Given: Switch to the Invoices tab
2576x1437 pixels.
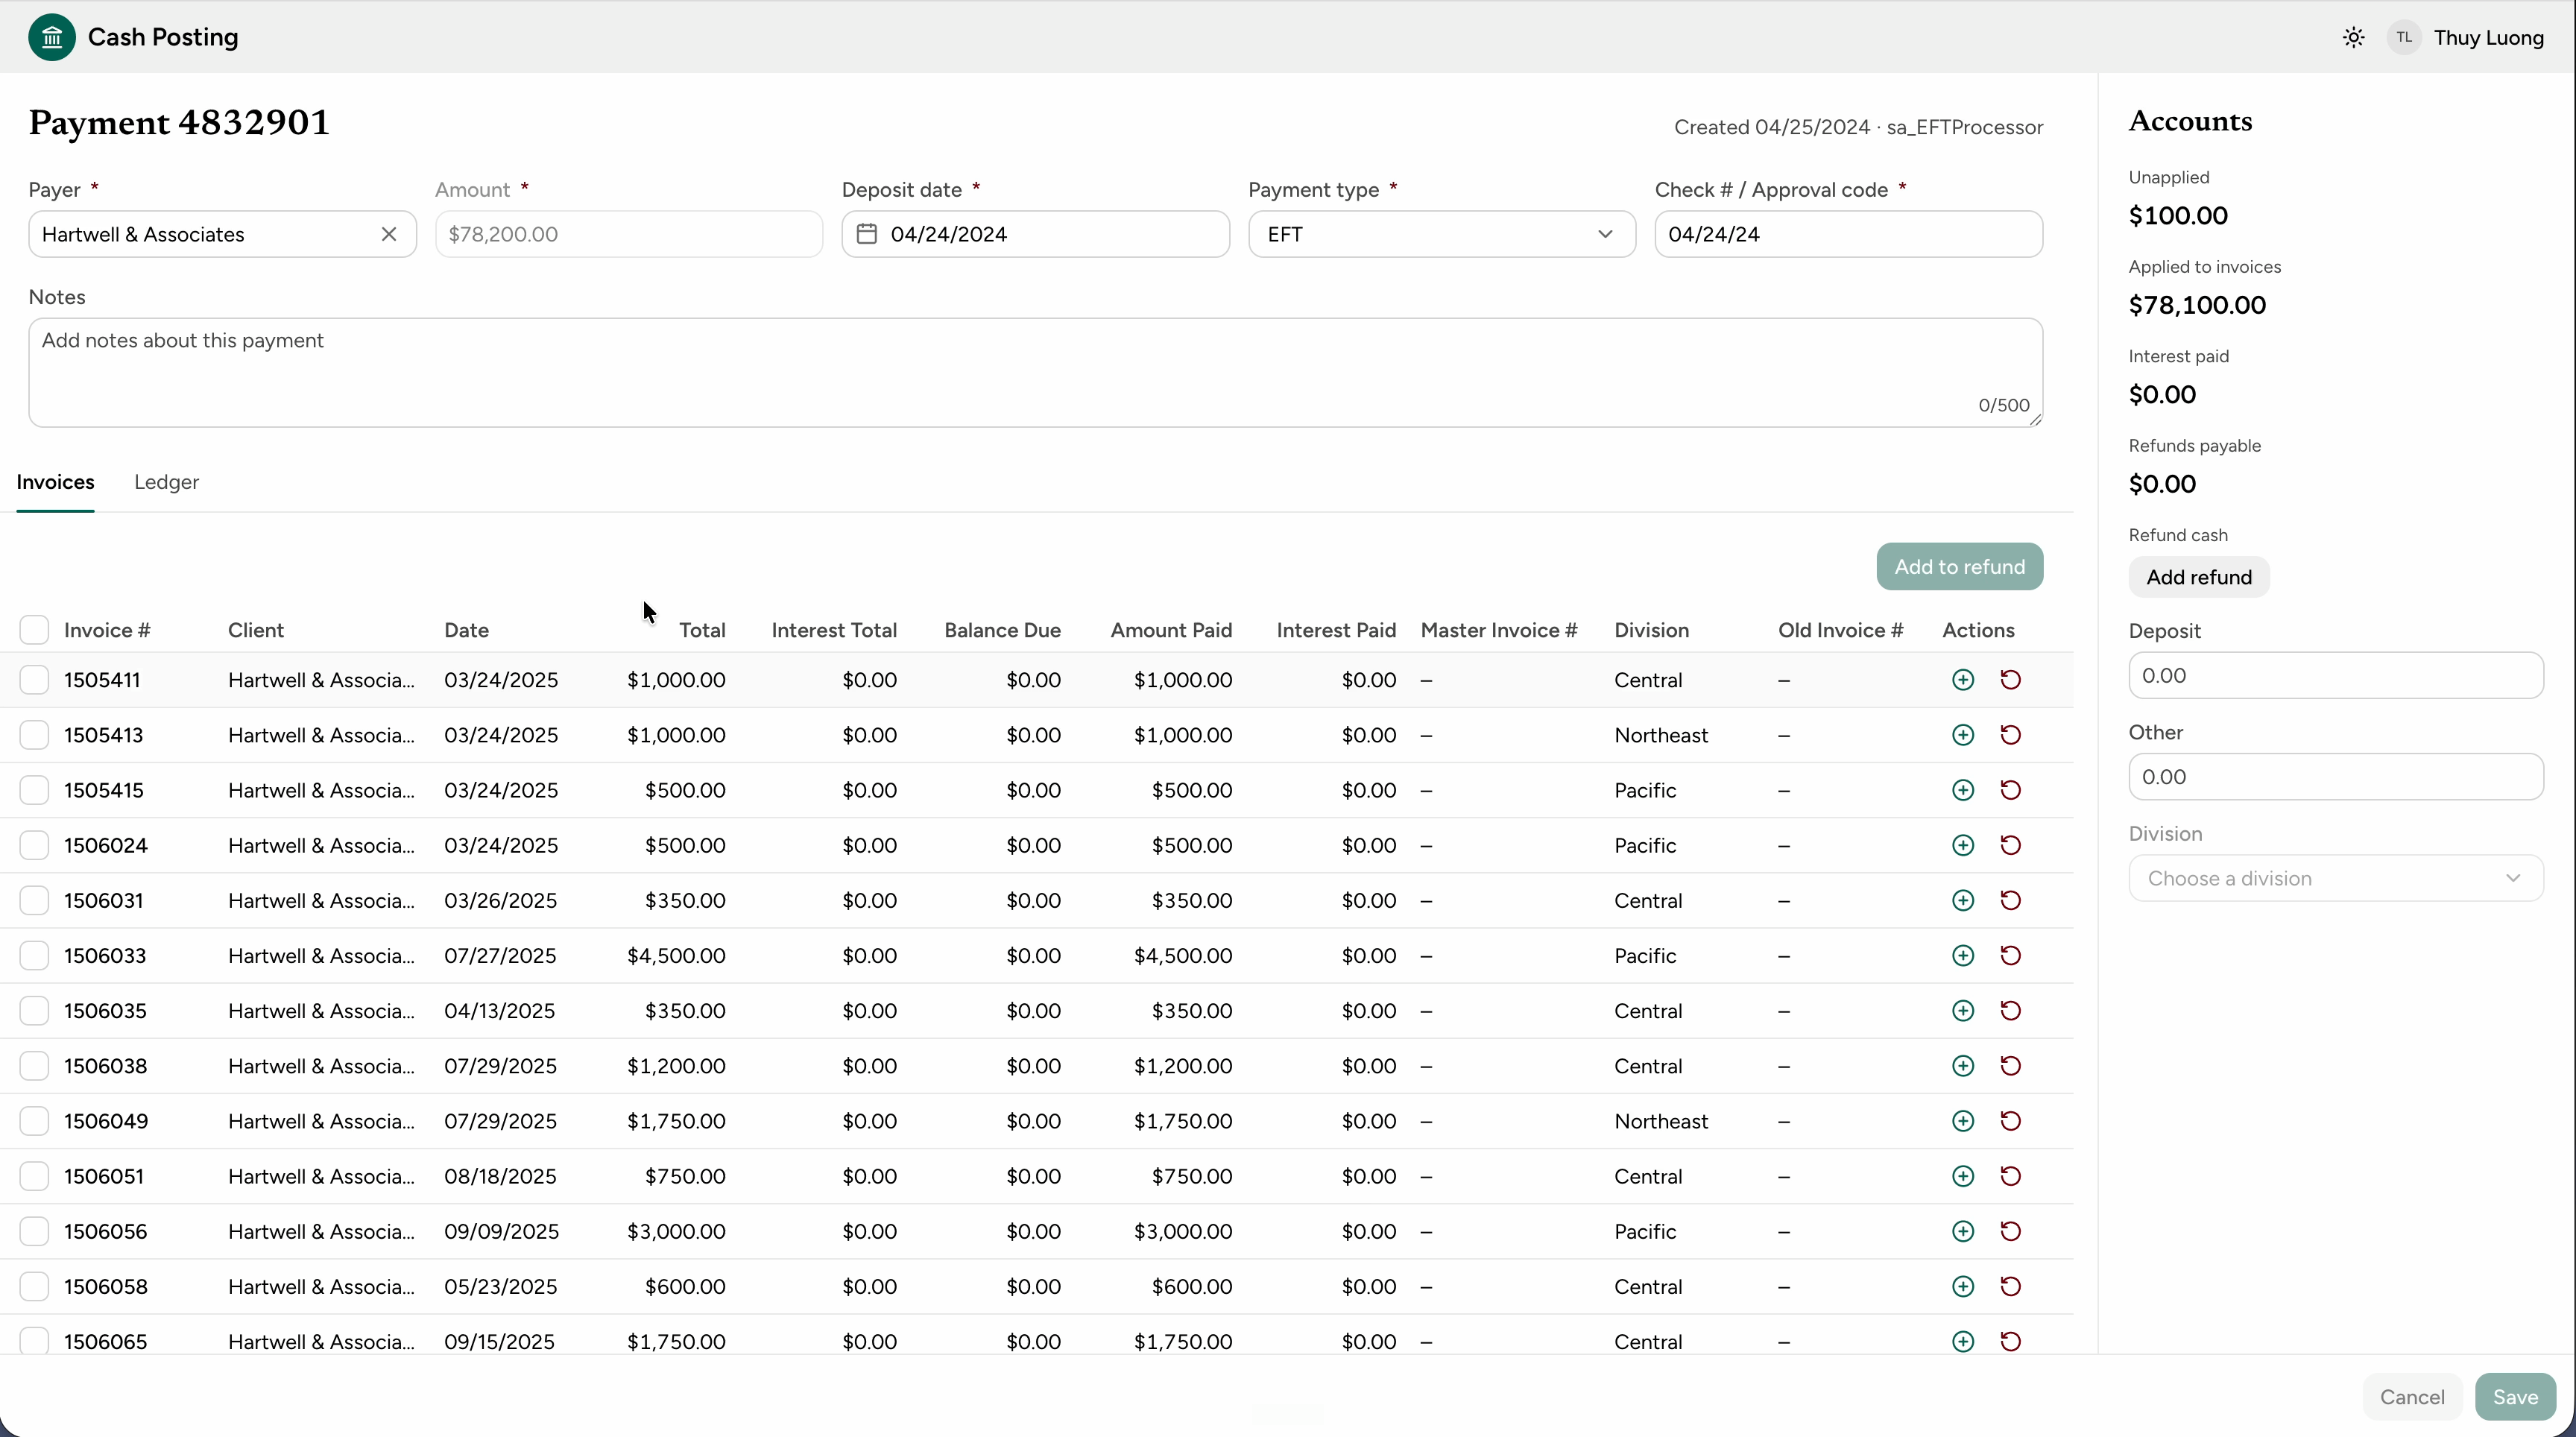Looking at the screenshot, I should (x=55, y=482).
